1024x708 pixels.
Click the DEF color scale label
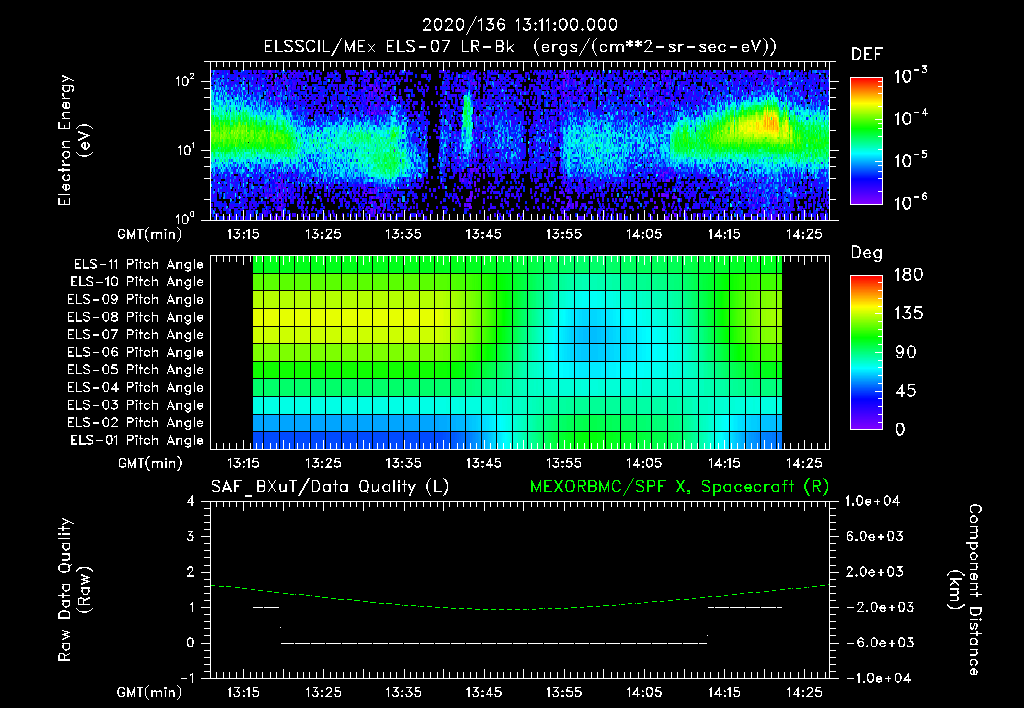[867, 54]
